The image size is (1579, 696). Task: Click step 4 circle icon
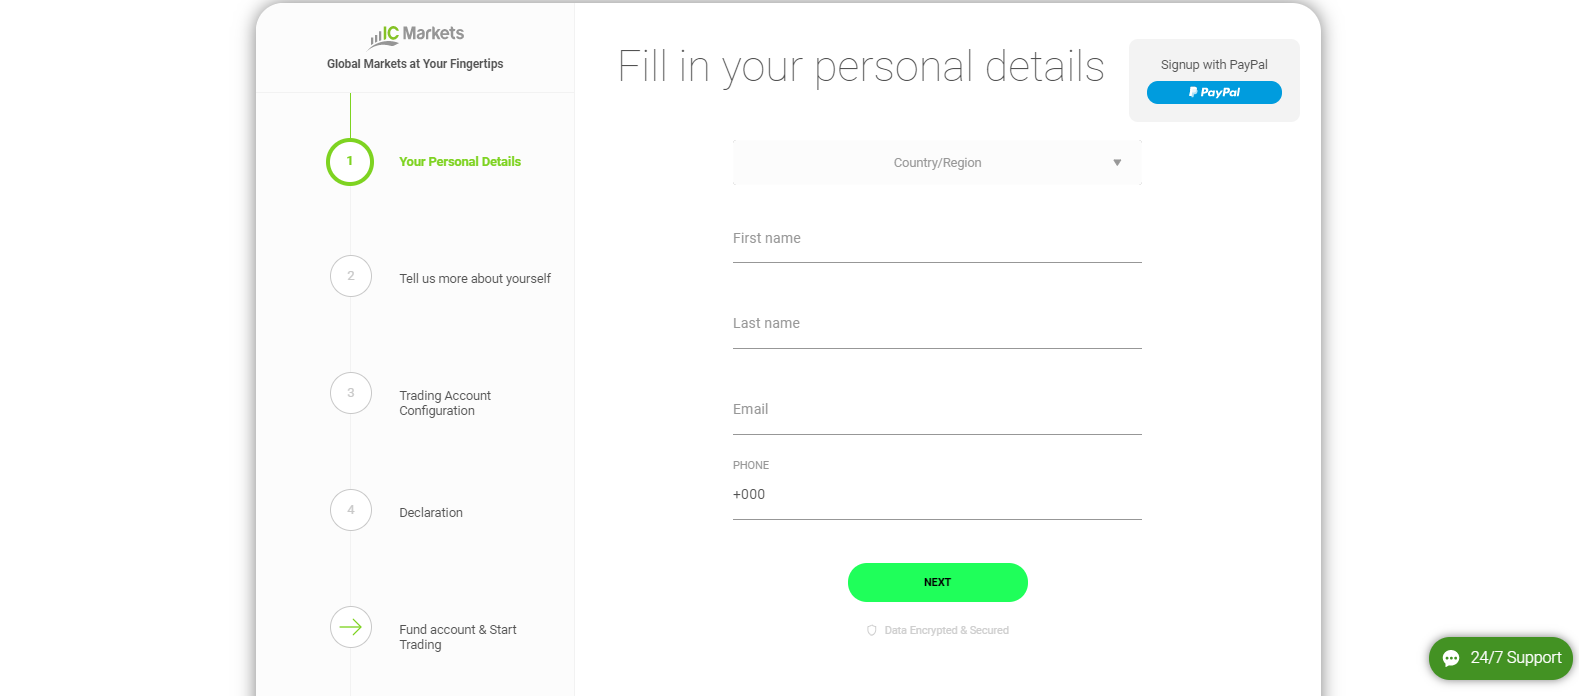click(x=351, y=510)
